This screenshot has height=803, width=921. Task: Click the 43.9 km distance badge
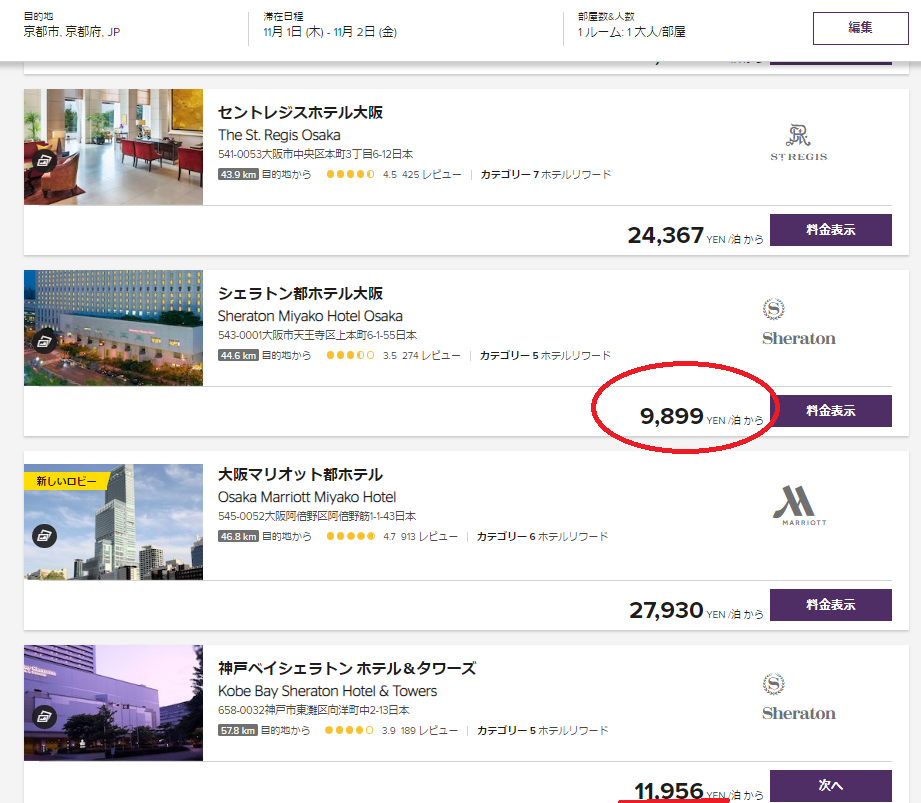[x=238, y=174]
